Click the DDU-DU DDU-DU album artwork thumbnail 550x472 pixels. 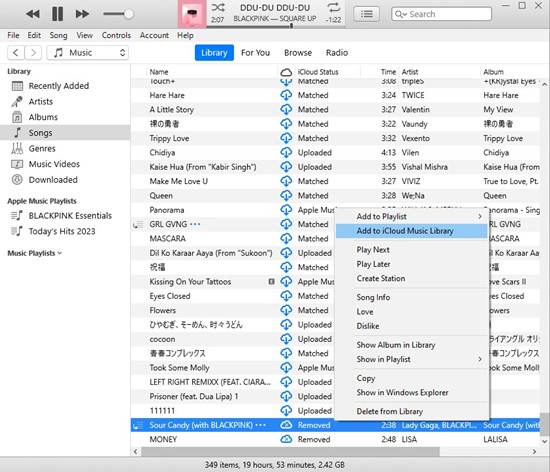tap(192, 14)
